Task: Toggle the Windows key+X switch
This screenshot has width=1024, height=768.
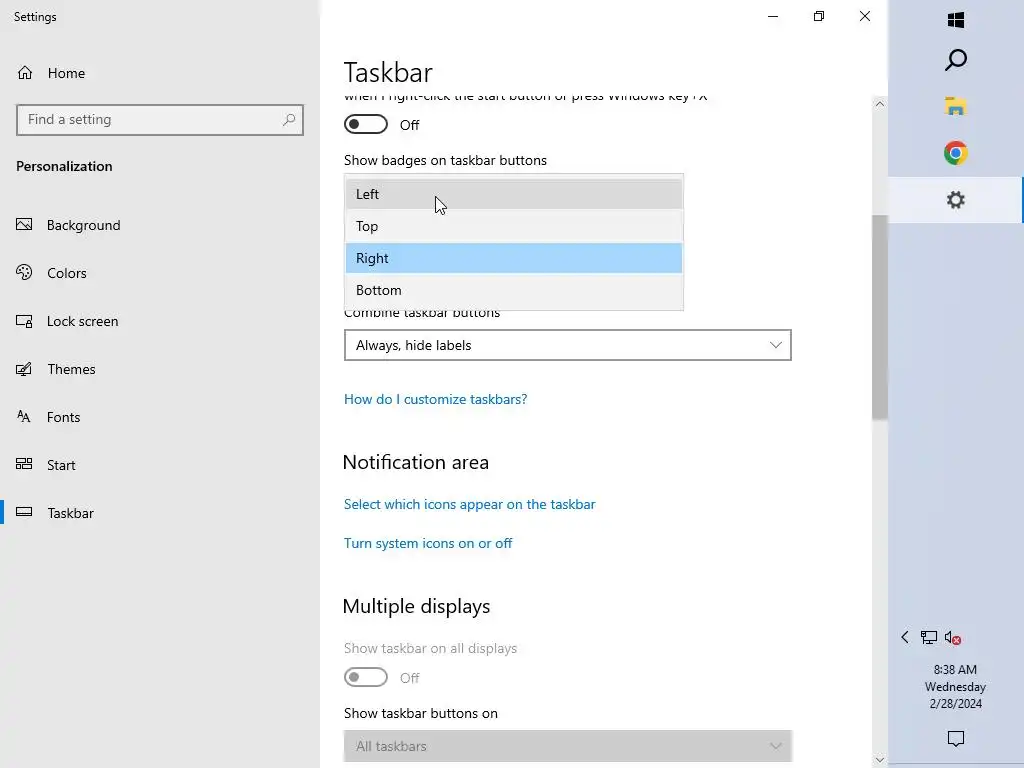Action: coord(366,125)
